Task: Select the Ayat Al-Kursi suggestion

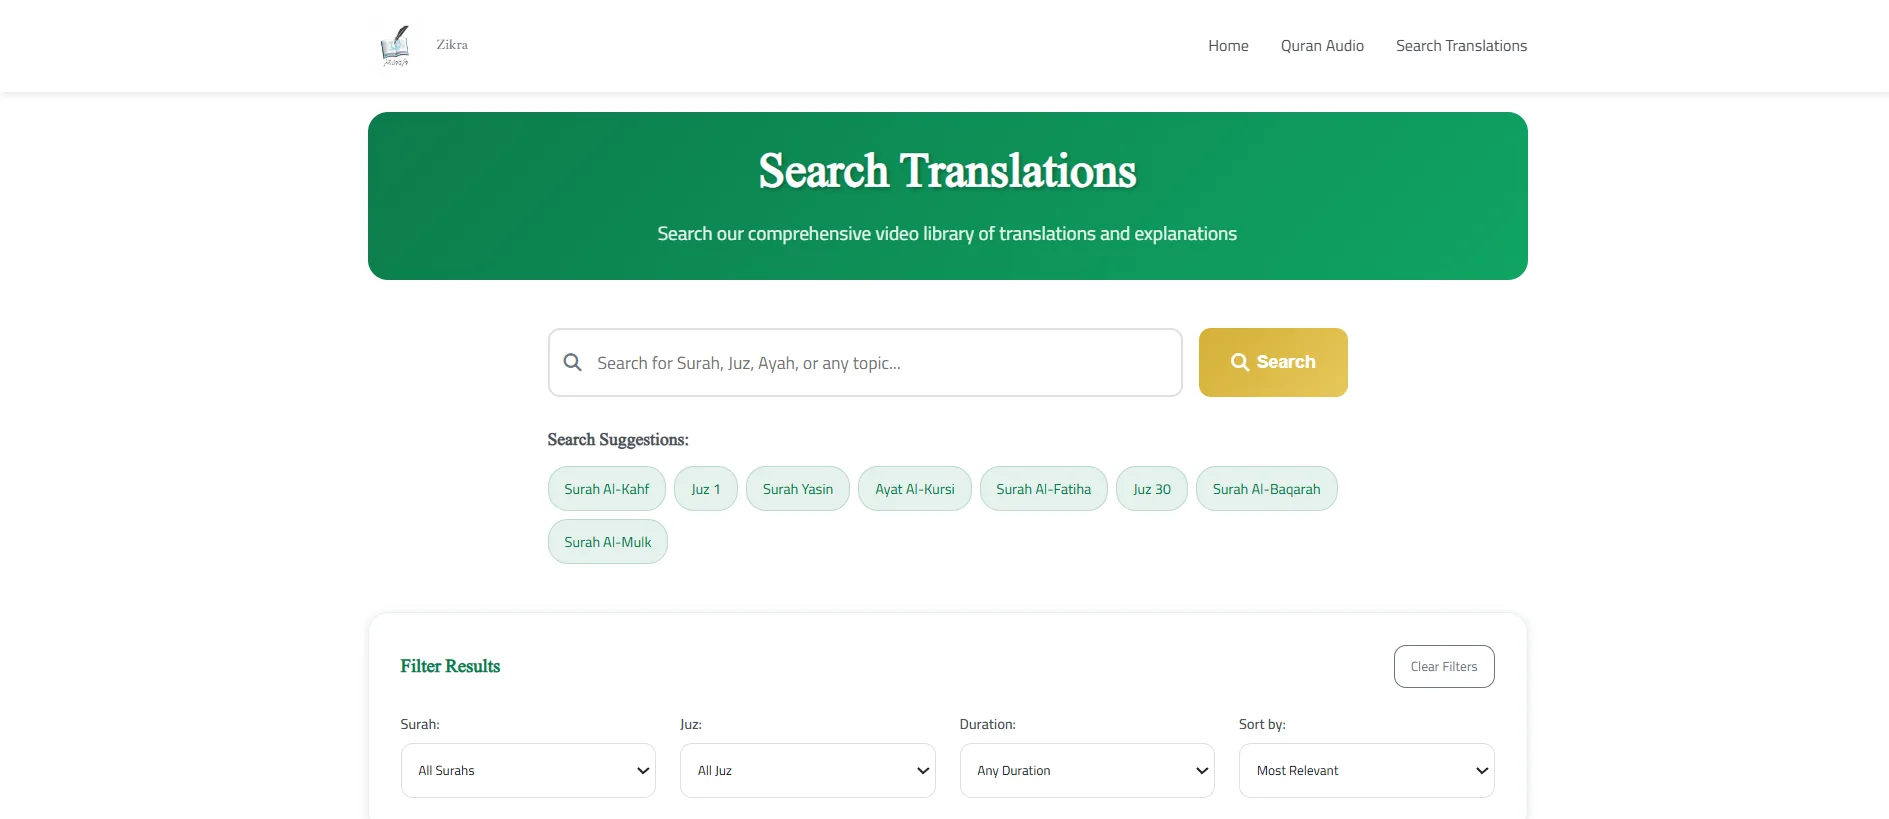Action: [x=915, y=489]
